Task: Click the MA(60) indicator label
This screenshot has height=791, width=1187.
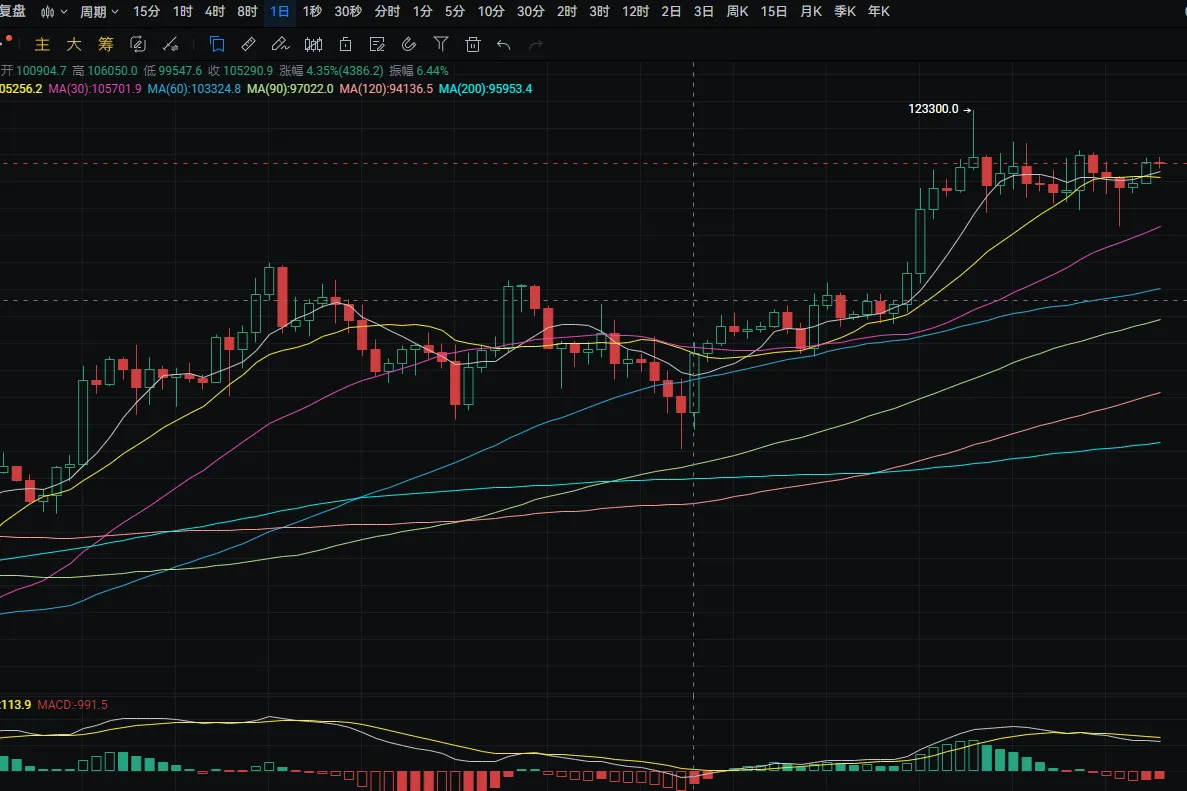Action: point(194,89)
